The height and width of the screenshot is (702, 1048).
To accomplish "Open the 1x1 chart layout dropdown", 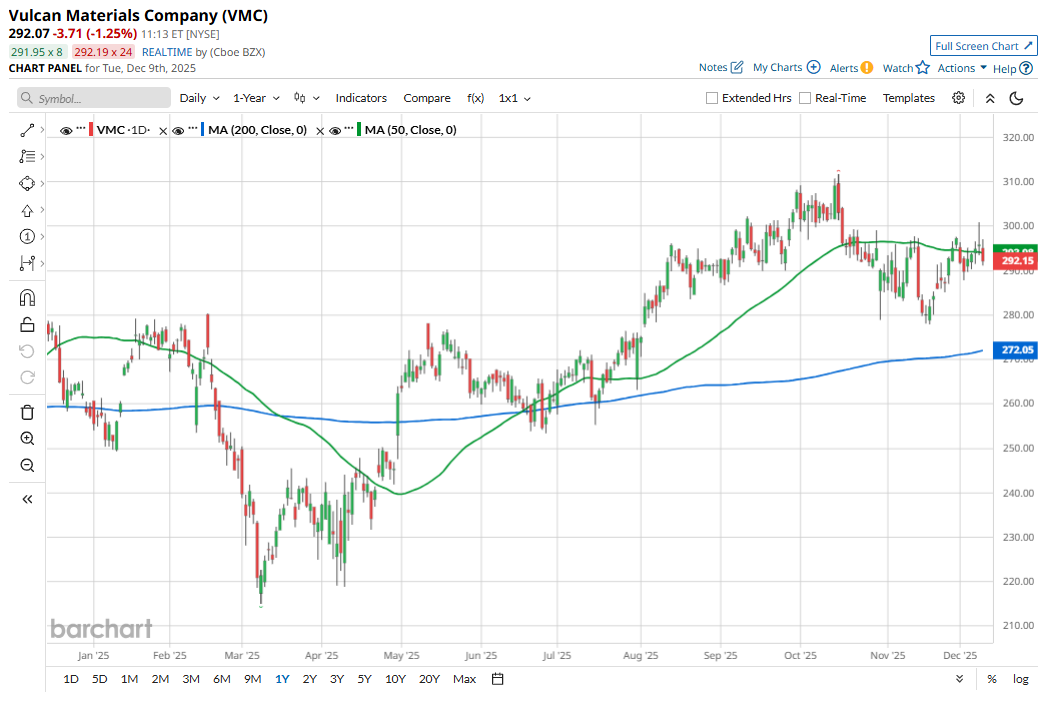I will coord(514,98).
